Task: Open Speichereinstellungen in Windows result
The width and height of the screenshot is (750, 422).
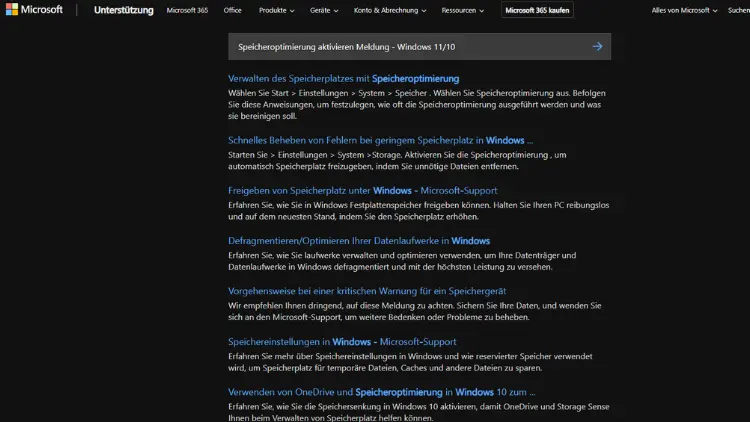Action: 342,342
